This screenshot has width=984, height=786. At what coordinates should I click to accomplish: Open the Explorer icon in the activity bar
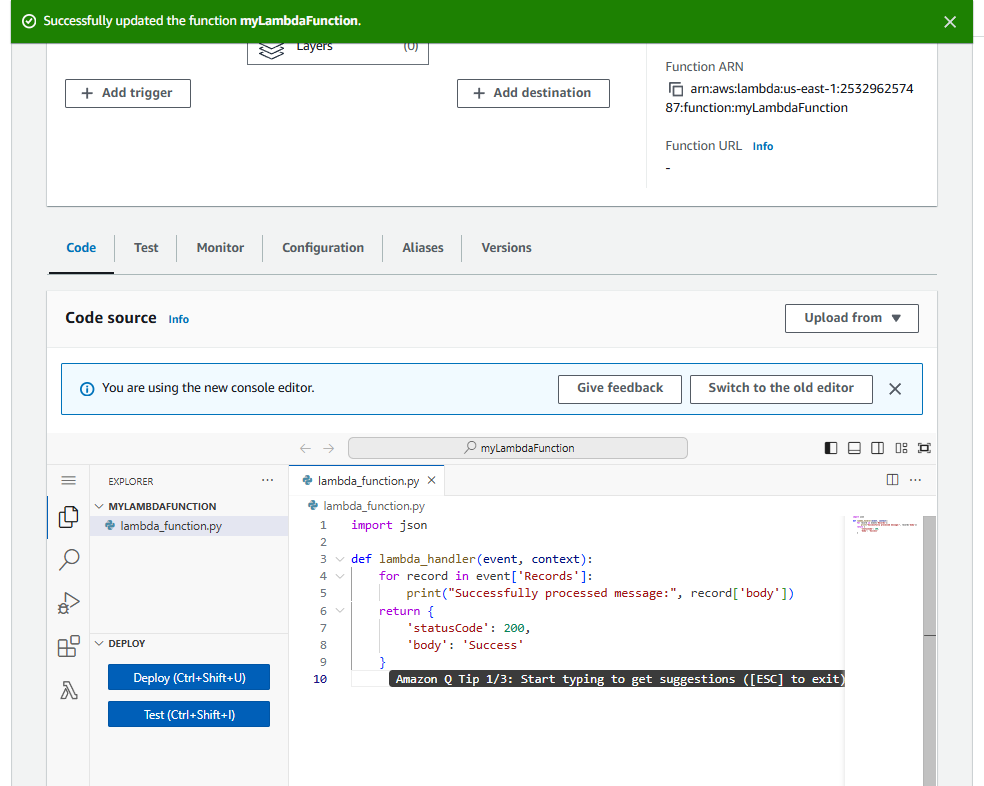68,517
